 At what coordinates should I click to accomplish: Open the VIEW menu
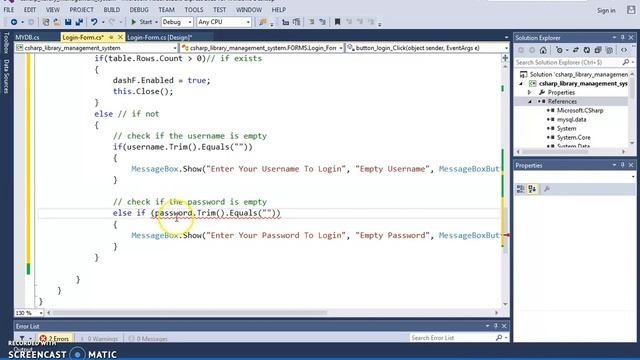pos(53,9)
